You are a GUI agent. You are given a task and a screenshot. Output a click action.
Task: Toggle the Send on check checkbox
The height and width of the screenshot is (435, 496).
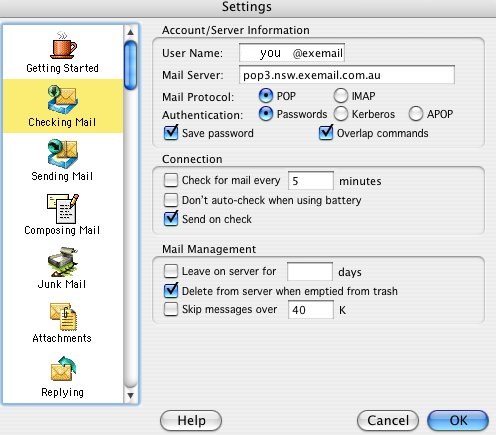click(x=171, y=219)
